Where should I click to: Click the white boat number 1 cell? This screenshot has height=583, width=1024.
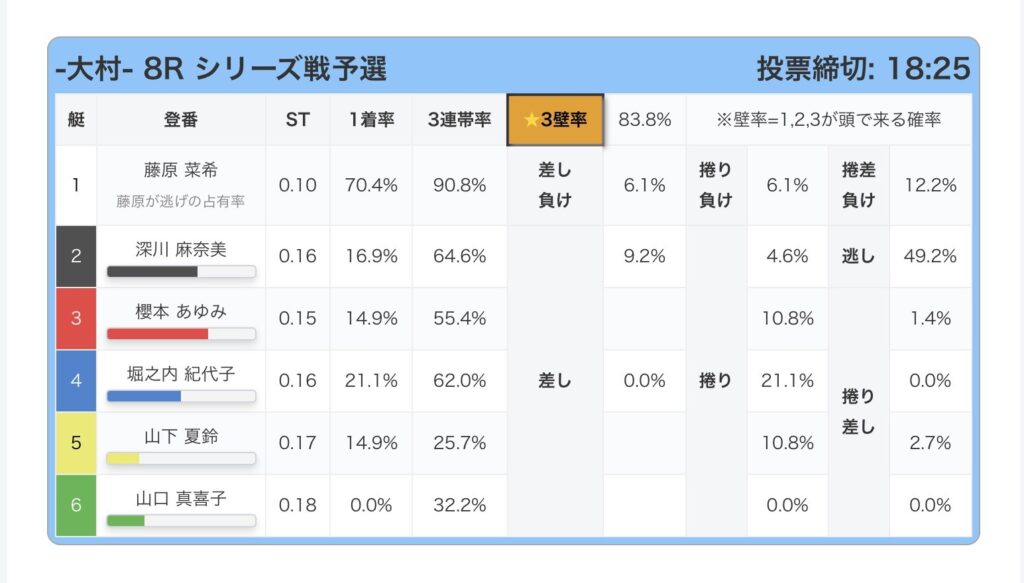[x=76, y=185]
